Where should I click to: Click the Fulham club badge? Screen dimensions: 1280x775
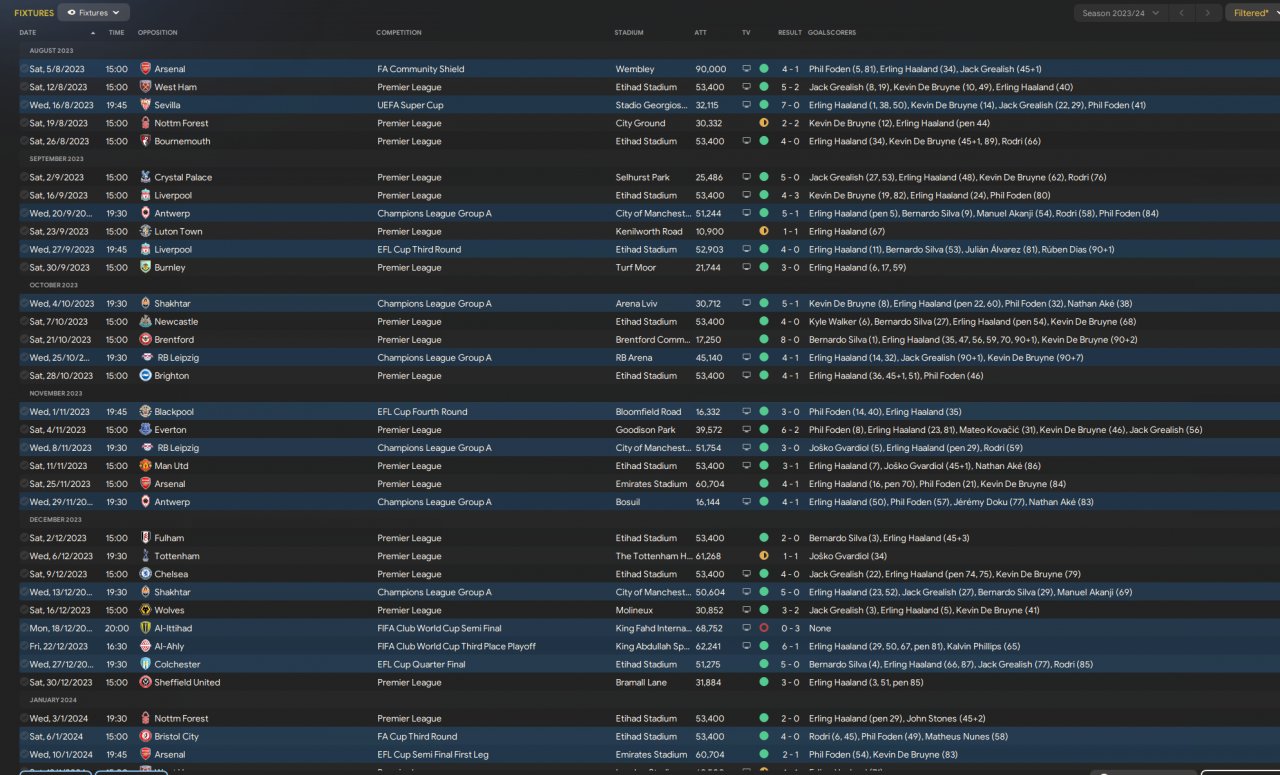(146, 537)
